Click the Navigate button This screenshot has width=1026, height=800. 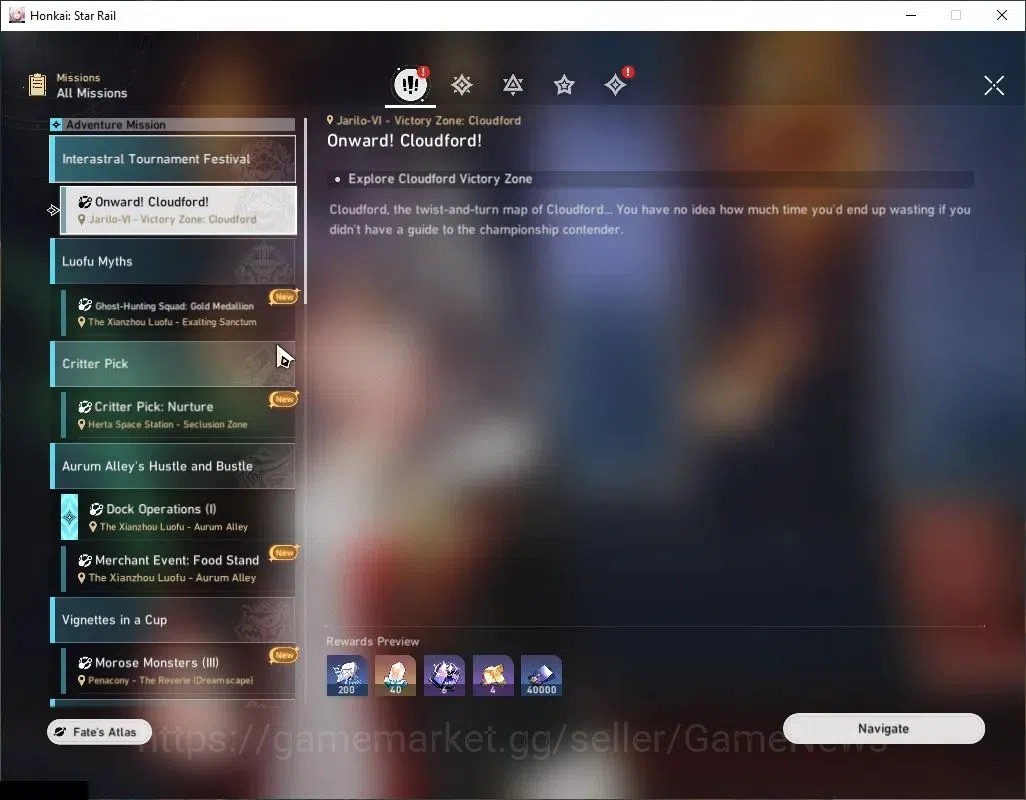coord(883,729)
